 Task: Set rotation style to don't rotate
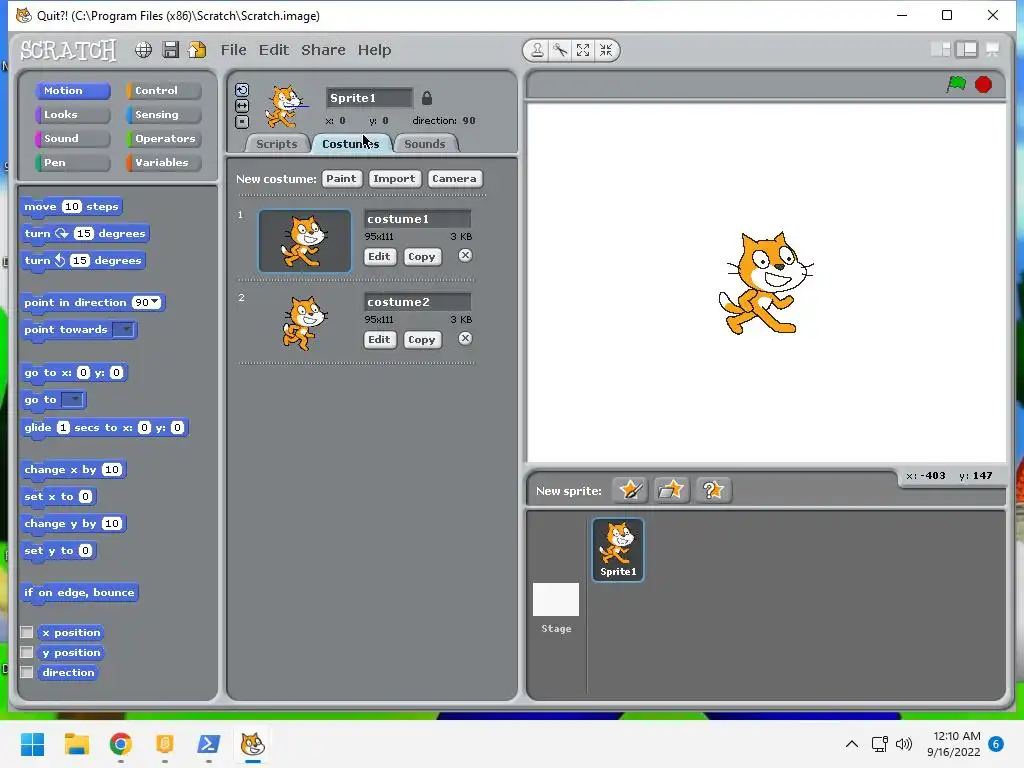coord(242,121)
